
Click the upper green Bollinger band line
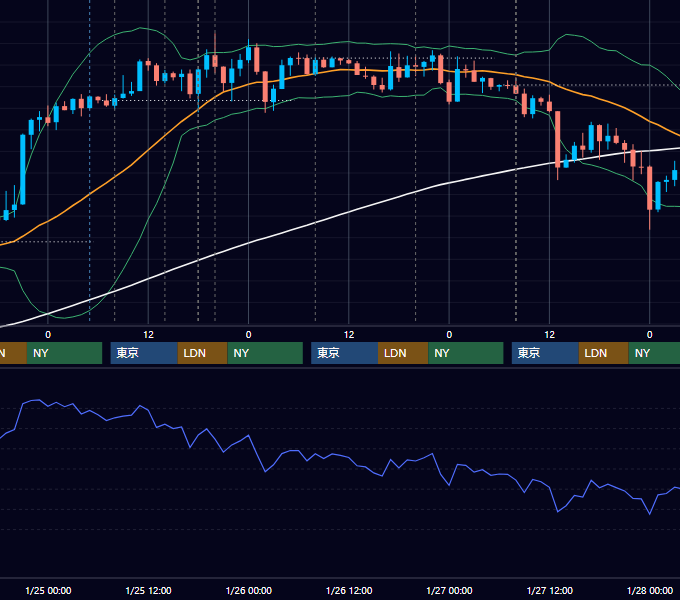347,42
